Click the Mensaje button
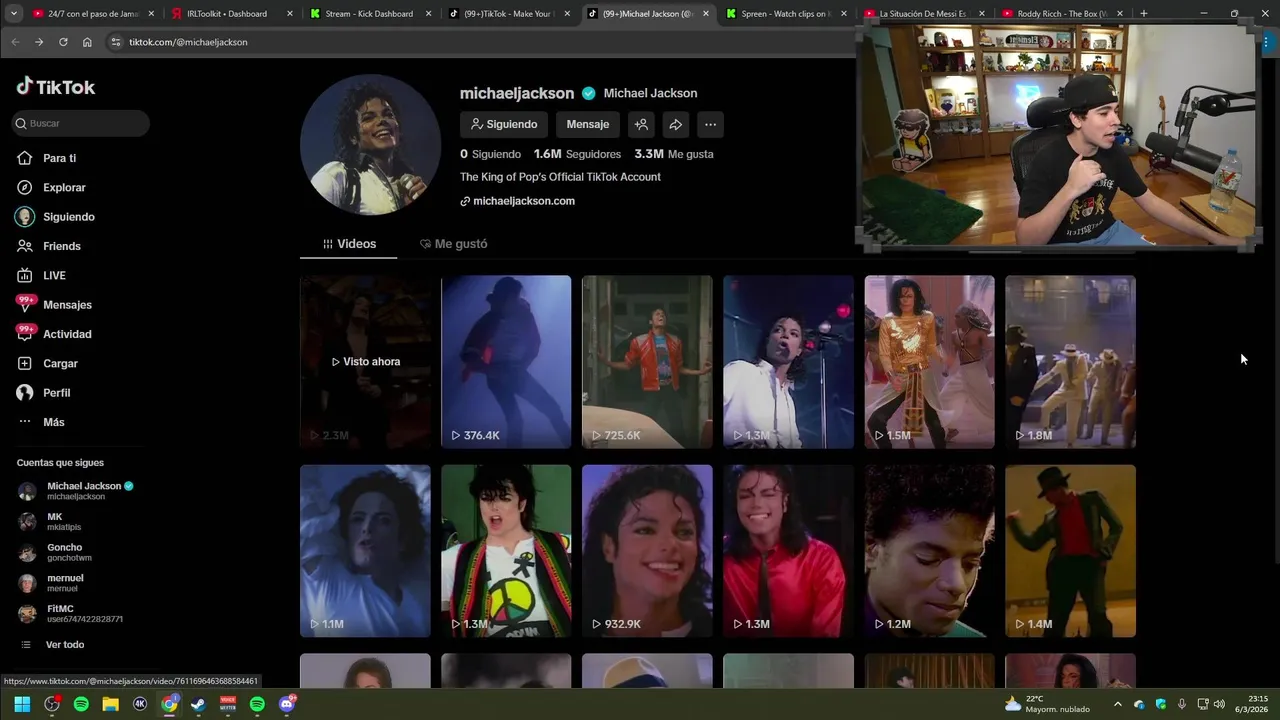Viewport: 1280px width, 720px height. click(587, 124)
